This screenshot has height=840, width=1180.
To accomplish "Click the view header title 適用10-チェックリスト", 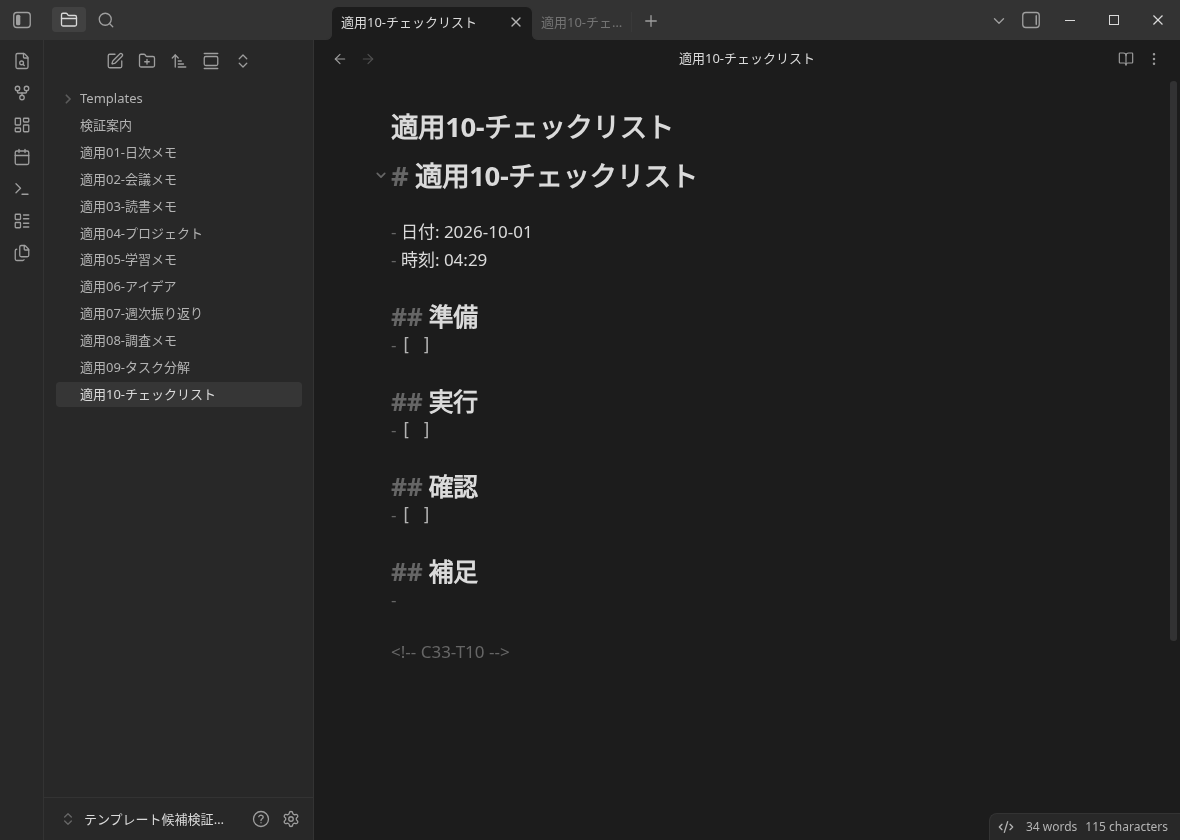I will 747,59.
